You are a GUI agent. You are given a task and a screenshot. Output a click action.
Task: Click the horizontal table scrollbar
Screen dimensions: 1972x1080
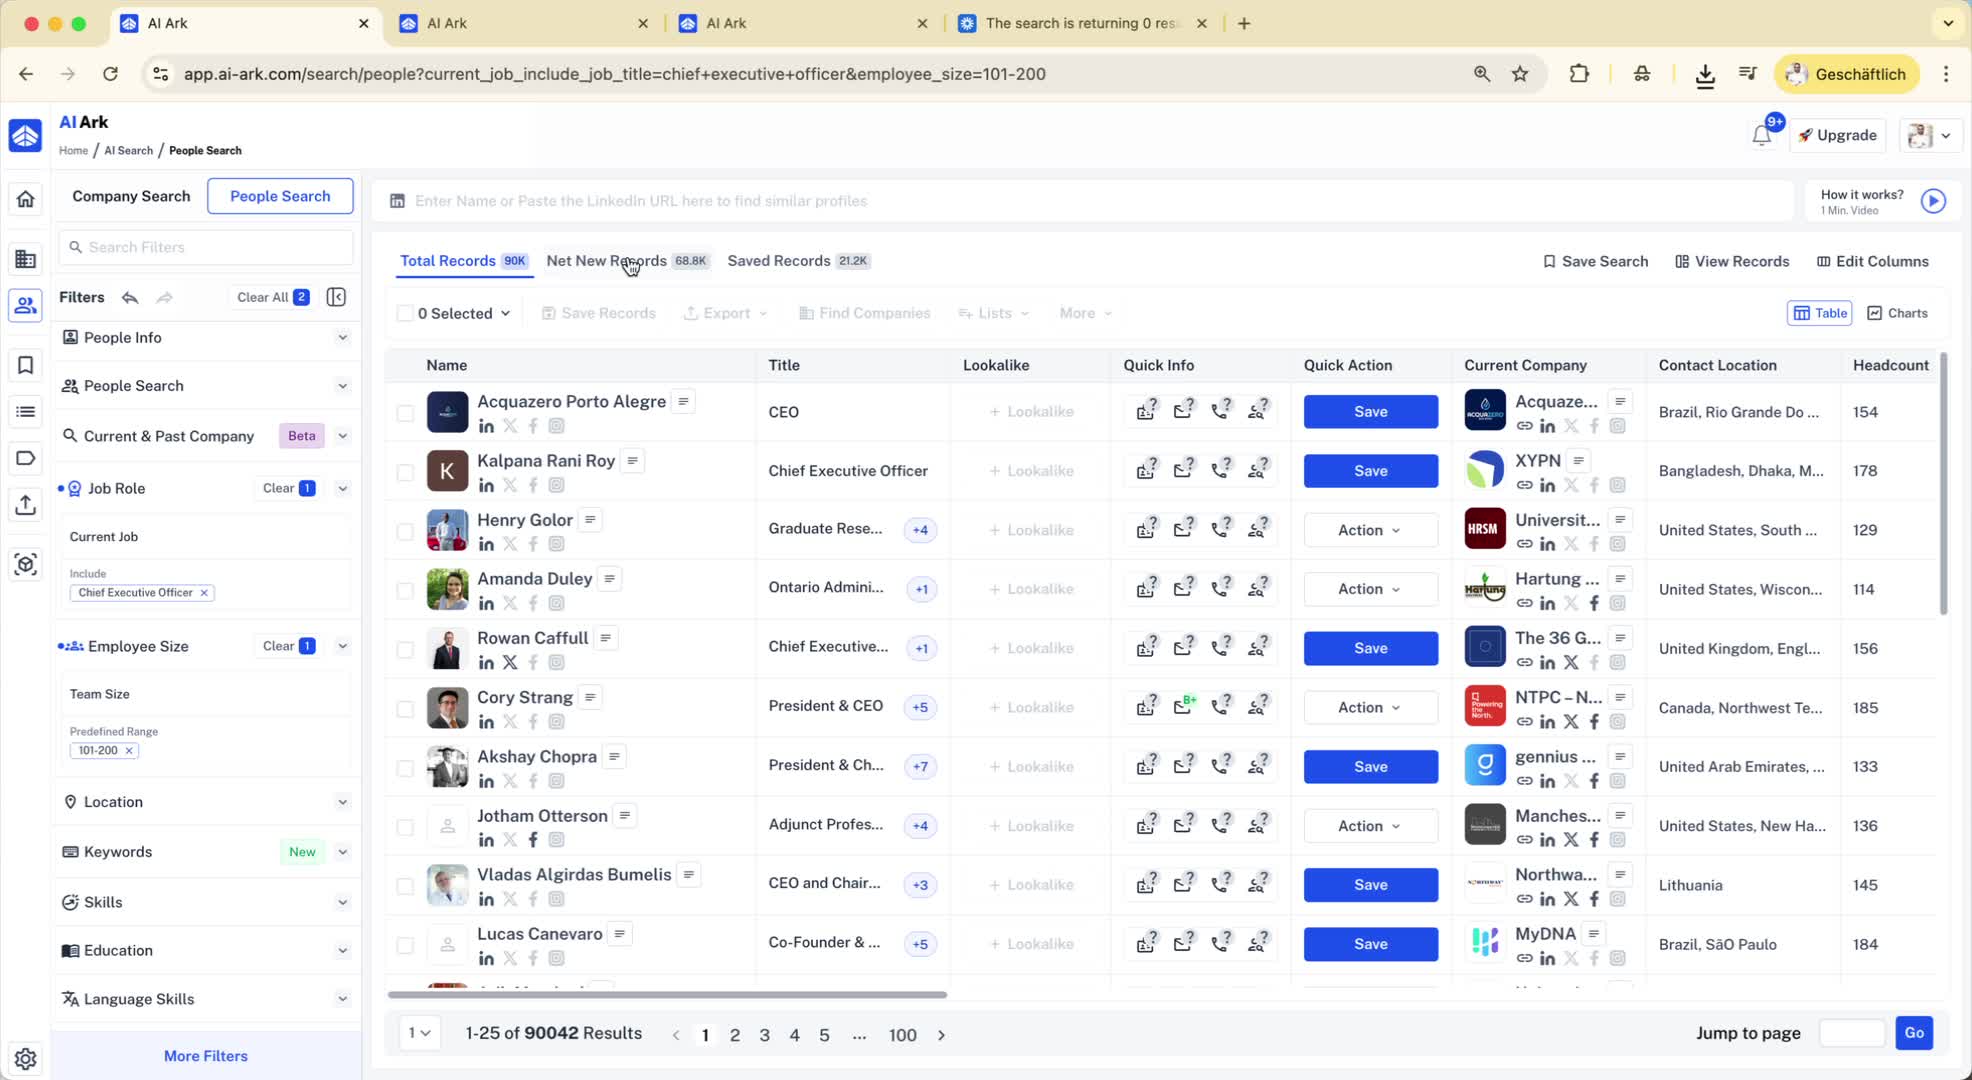coord(667,995)
